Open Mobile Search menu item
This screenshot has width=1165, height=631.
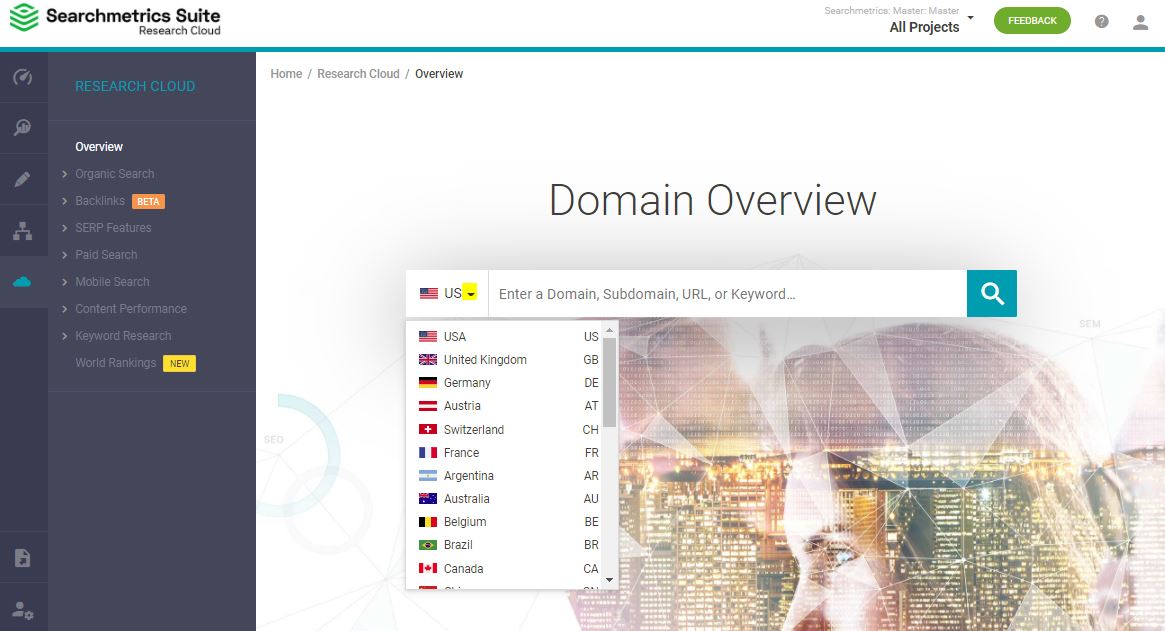pos(112,282)
